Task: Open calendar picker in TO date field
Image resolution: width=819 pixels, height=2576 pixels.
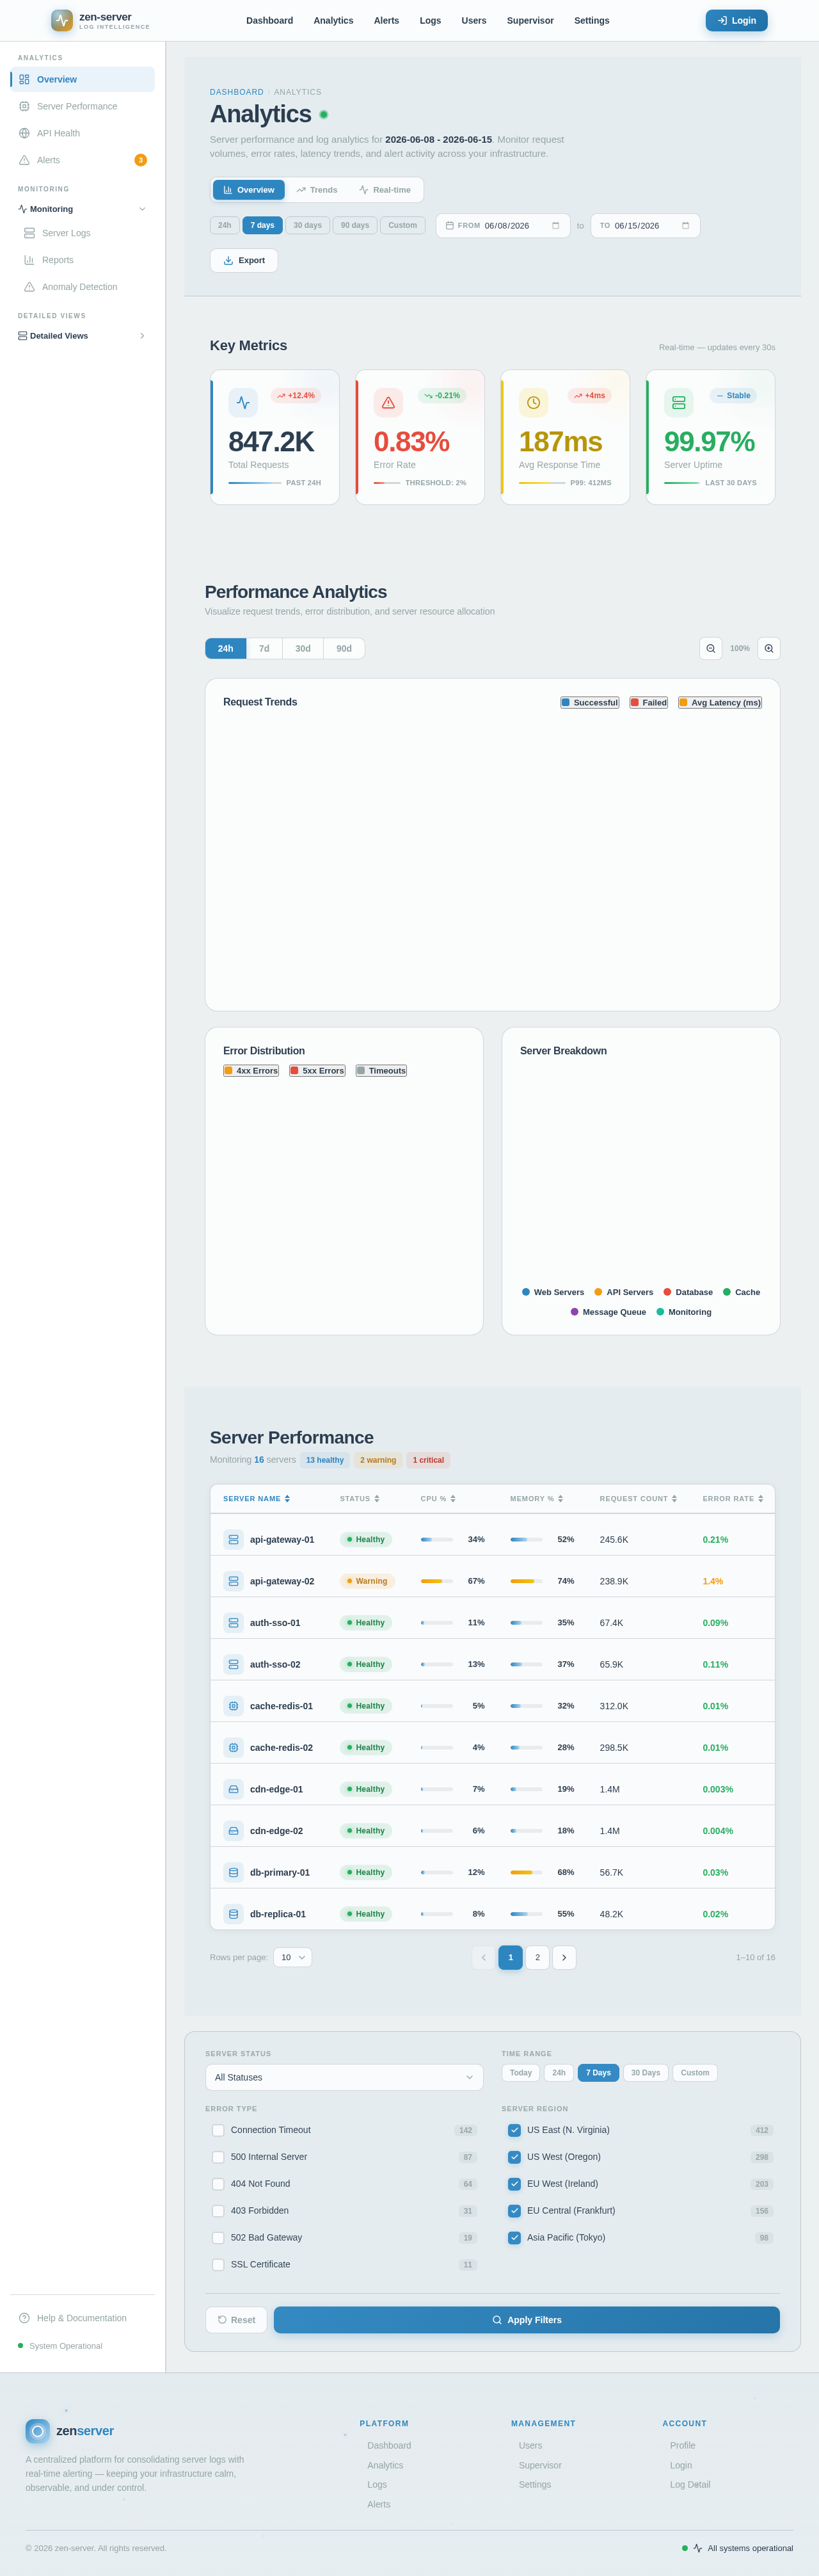Action: click(x=685, y=226)
